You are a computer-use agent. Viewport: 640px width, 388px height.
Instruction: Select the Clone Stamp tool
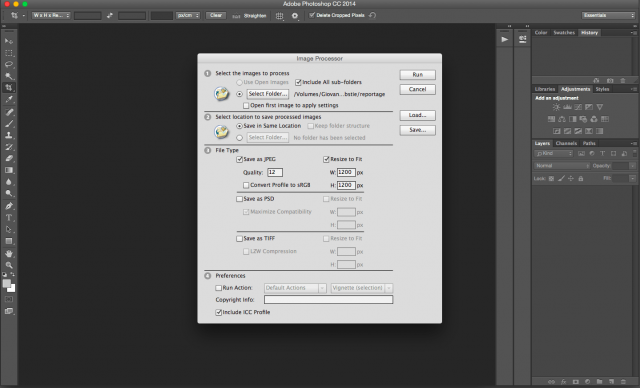click(x=9, y=135)
